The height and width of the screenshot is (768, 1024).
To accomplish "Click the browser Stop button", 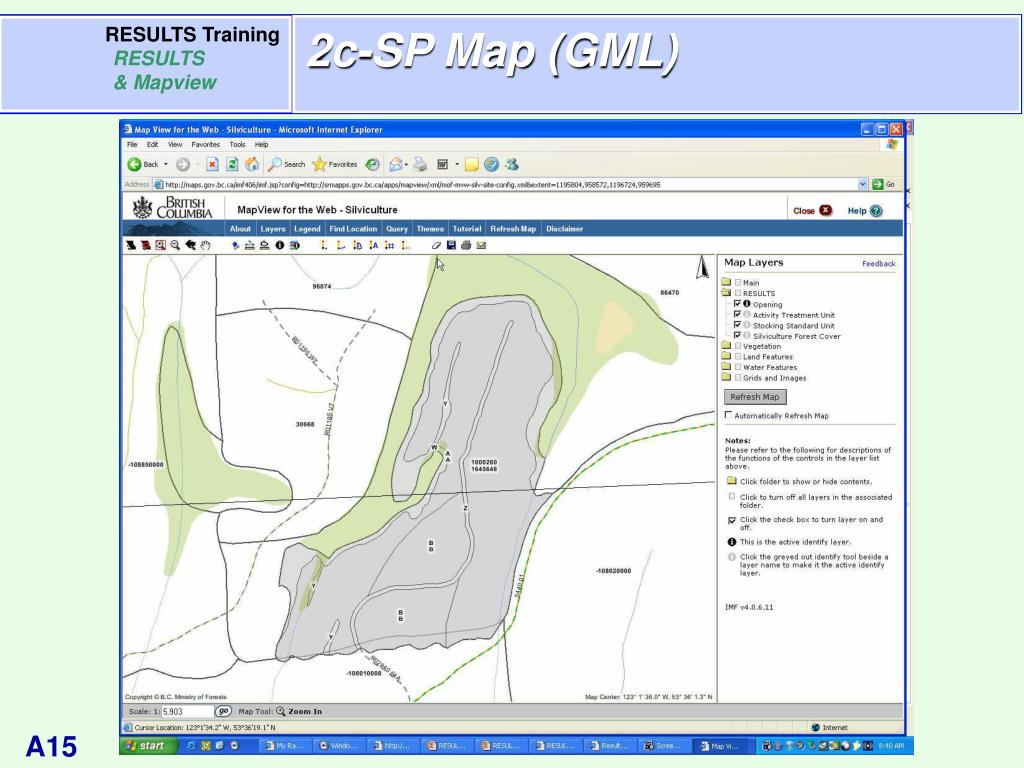I will tap(212, 165).
